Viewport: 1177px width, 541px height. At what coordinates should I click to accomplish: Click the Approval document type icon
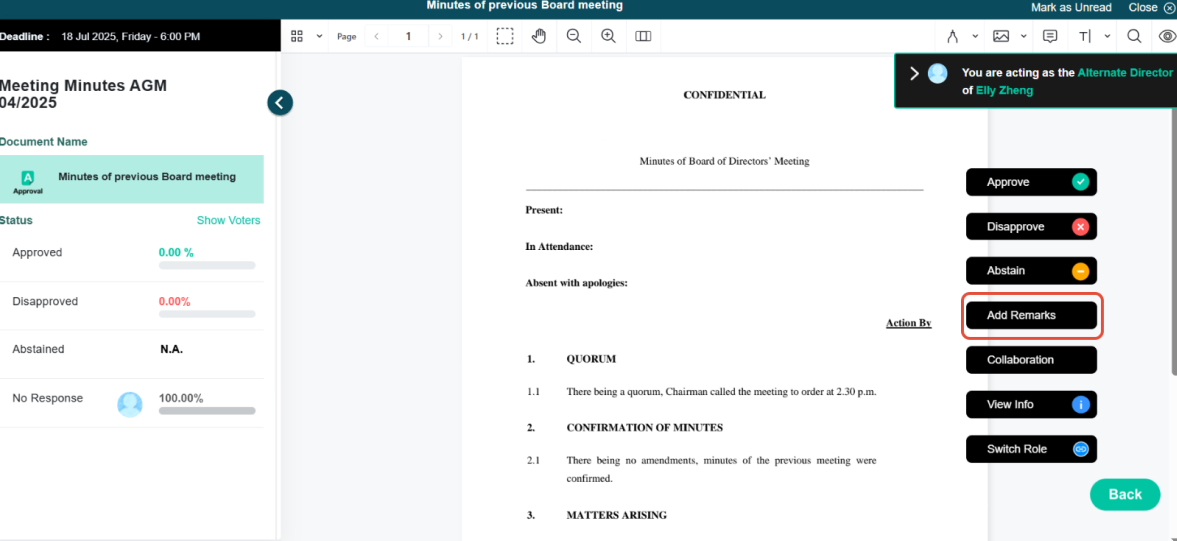28,182
